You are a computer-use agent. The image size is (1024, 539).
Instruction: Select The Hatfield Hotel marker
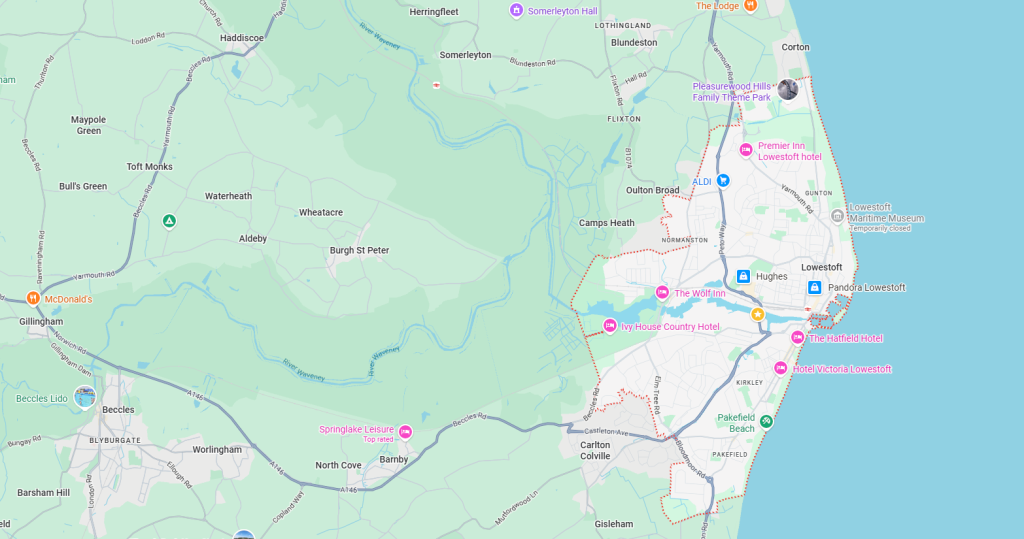(797, 338)
